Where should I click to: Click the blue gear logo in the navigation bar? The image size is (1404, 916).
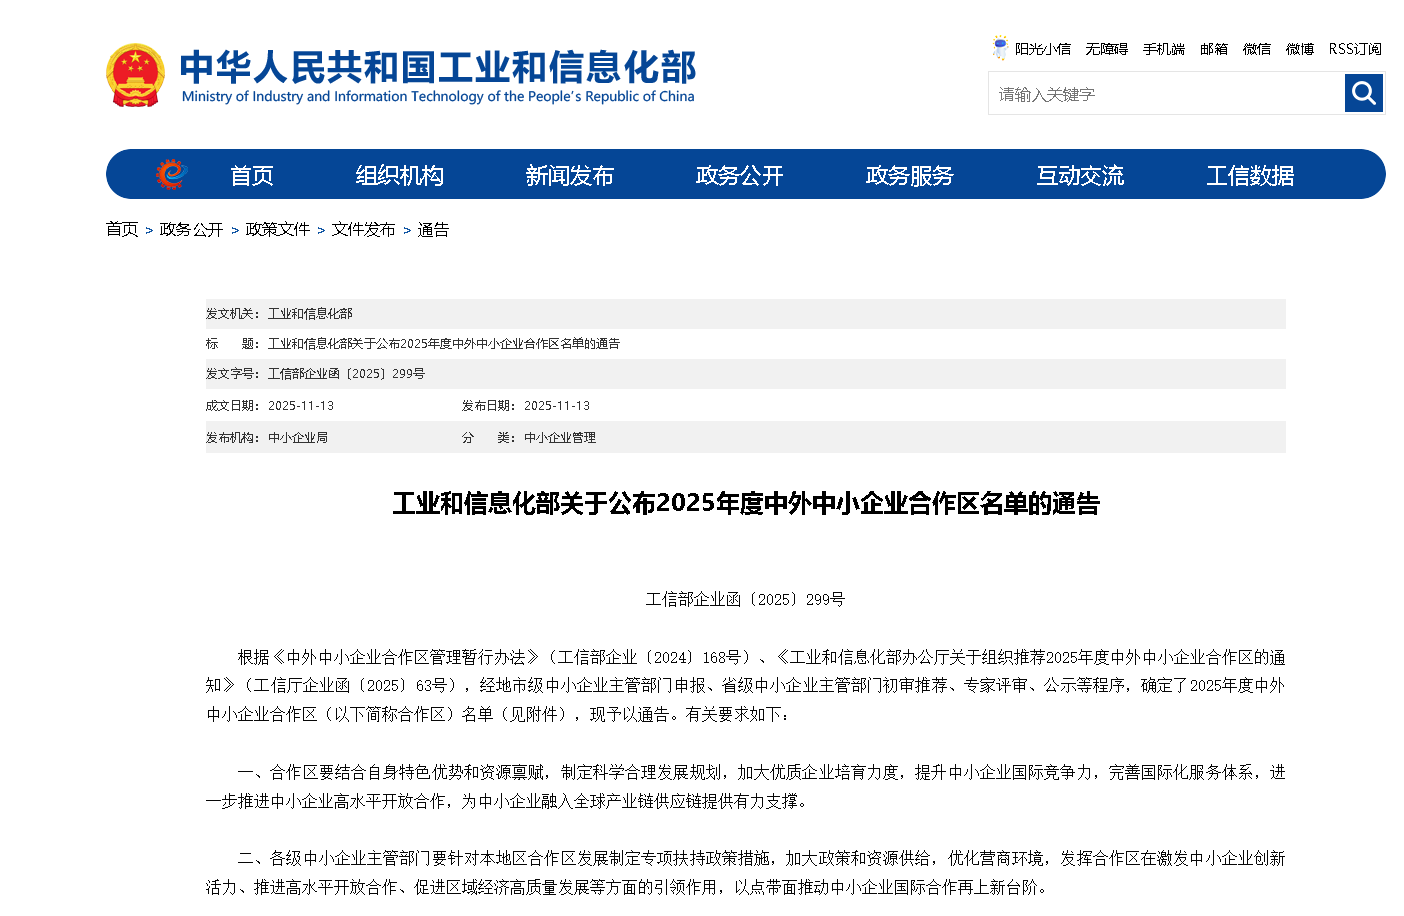[172, 173]
